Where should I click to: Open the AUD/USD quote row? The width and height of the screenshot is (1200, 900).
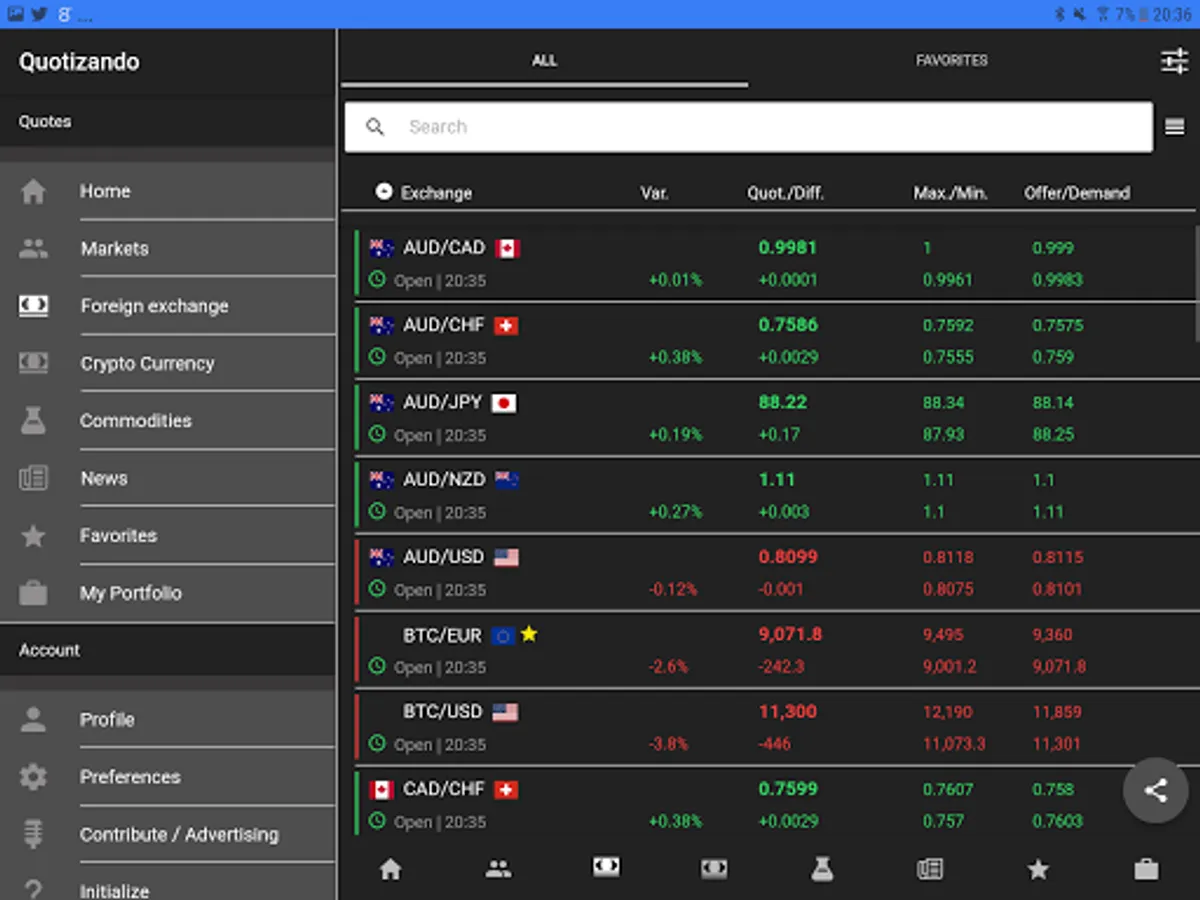(x=775, y=573)
